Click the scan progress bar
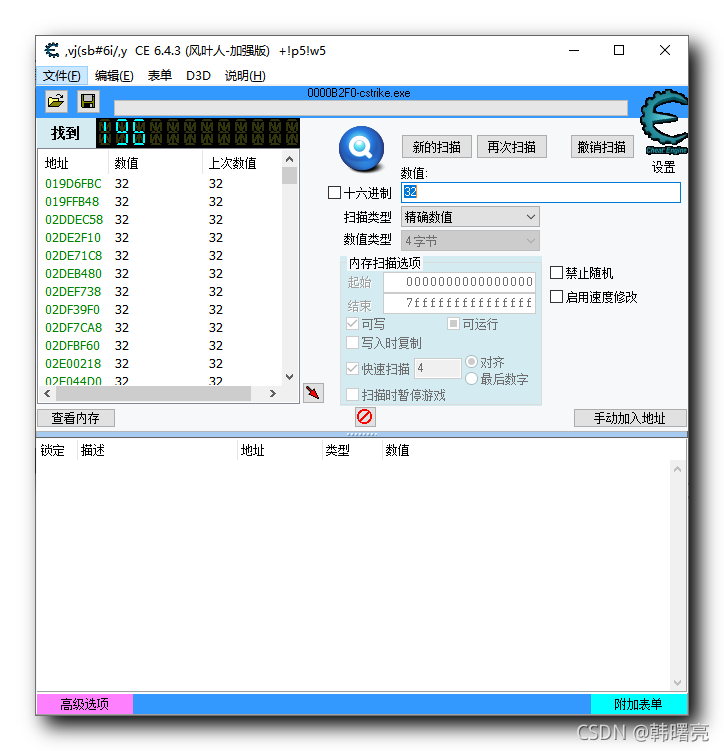 click(371, 108)
